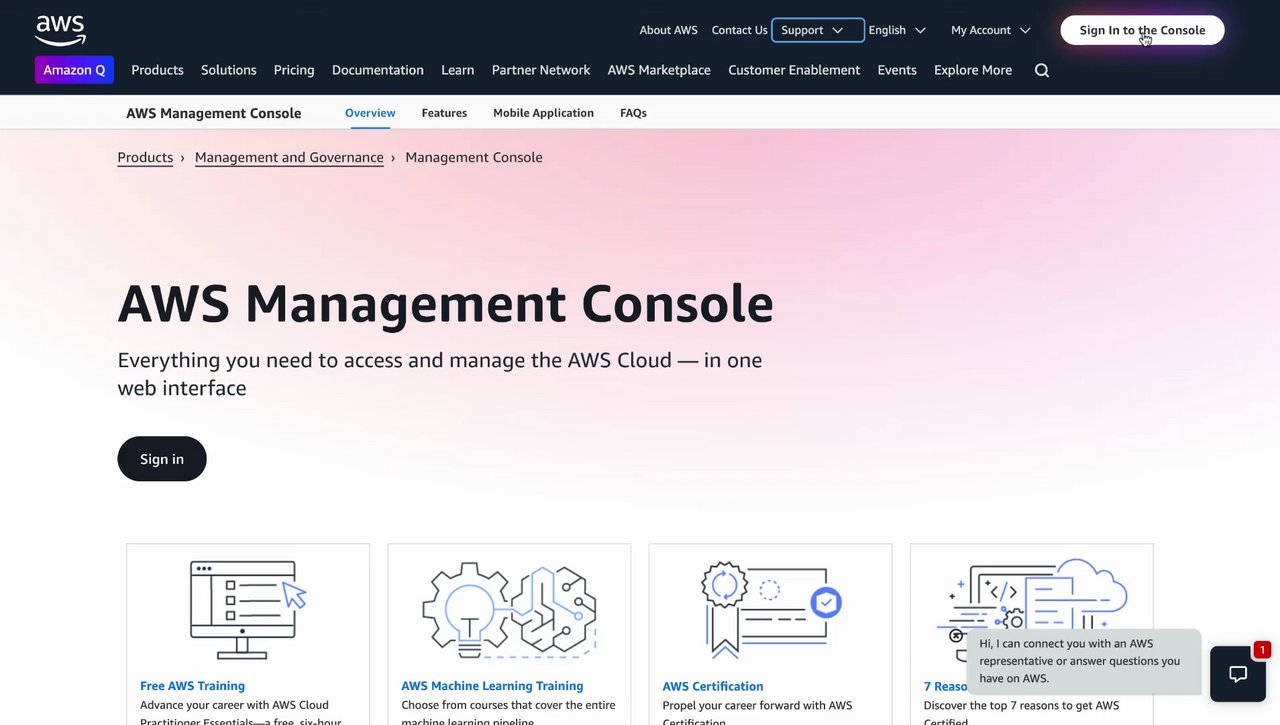Click the AWS Management Console subnav title
The width and height of the screenshot is (1280, 725).
pos(214,113)
